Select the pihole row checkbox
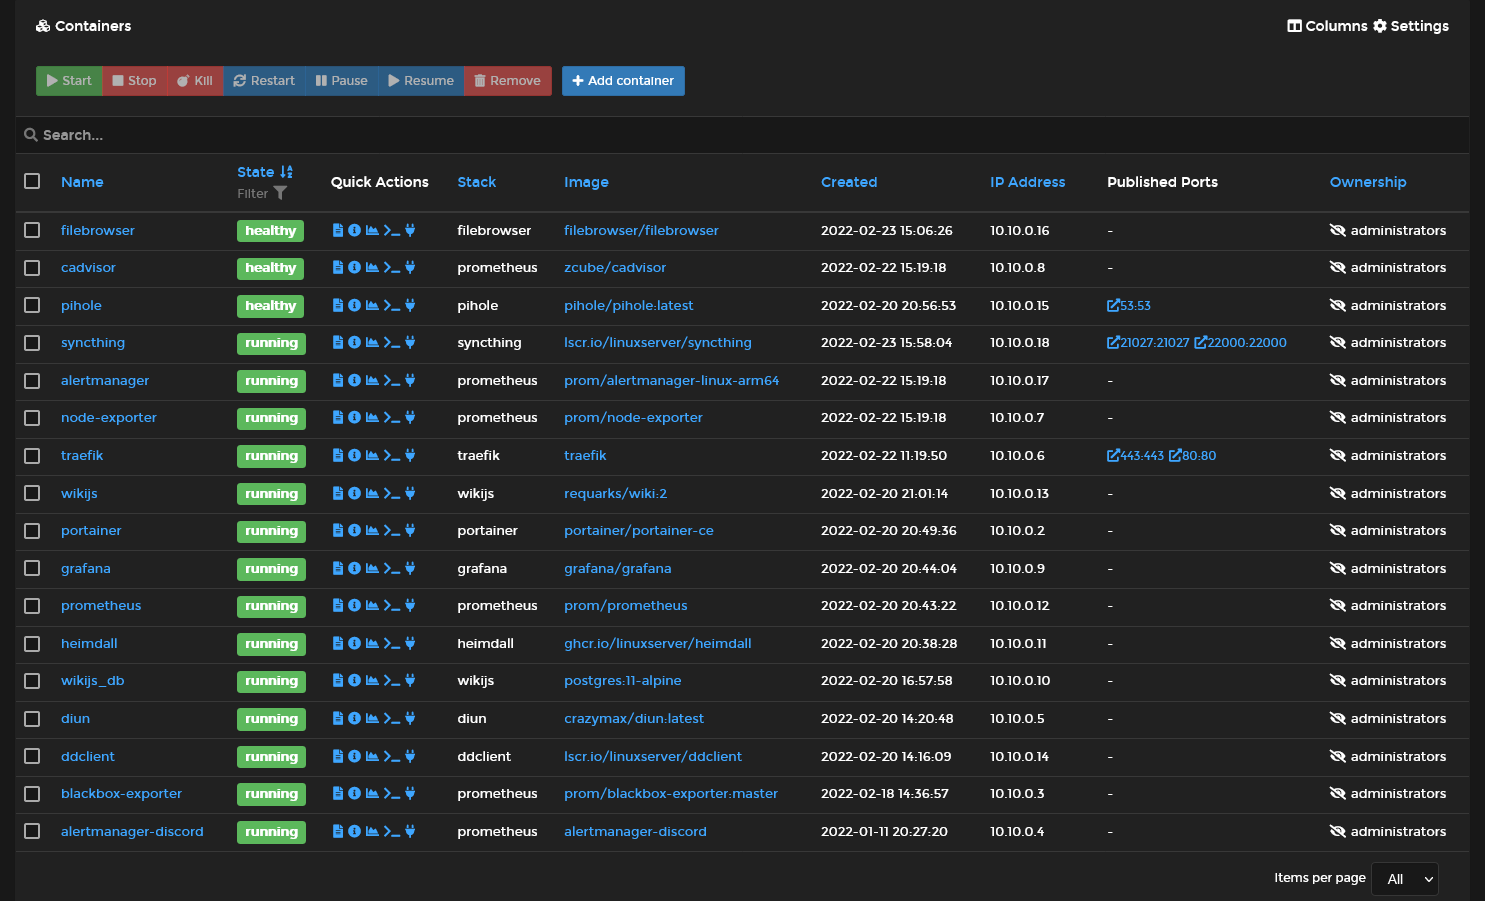Screen dimensions: 1485x901 point(32,305)
